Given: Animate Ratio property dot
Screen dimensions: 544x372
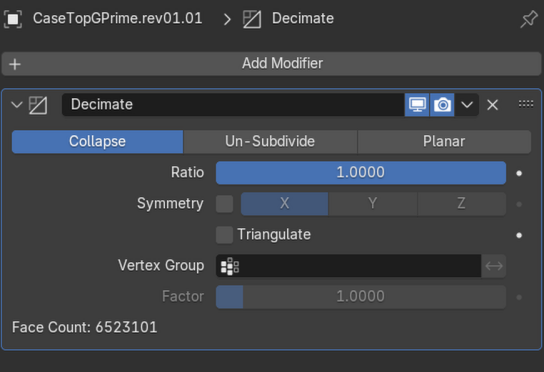Looking at the screenshot, I should tap(519, 173).
